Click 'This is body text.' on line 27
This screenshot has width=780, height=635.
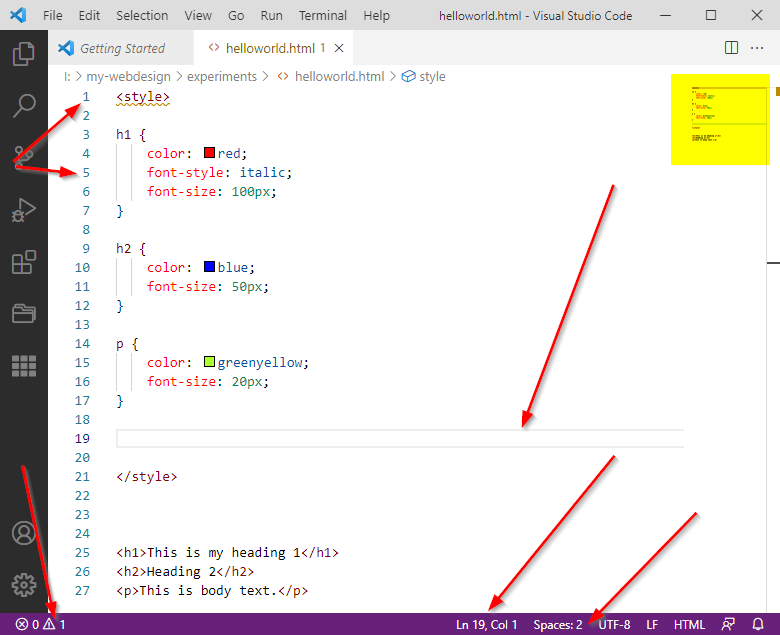click(208, 590)
